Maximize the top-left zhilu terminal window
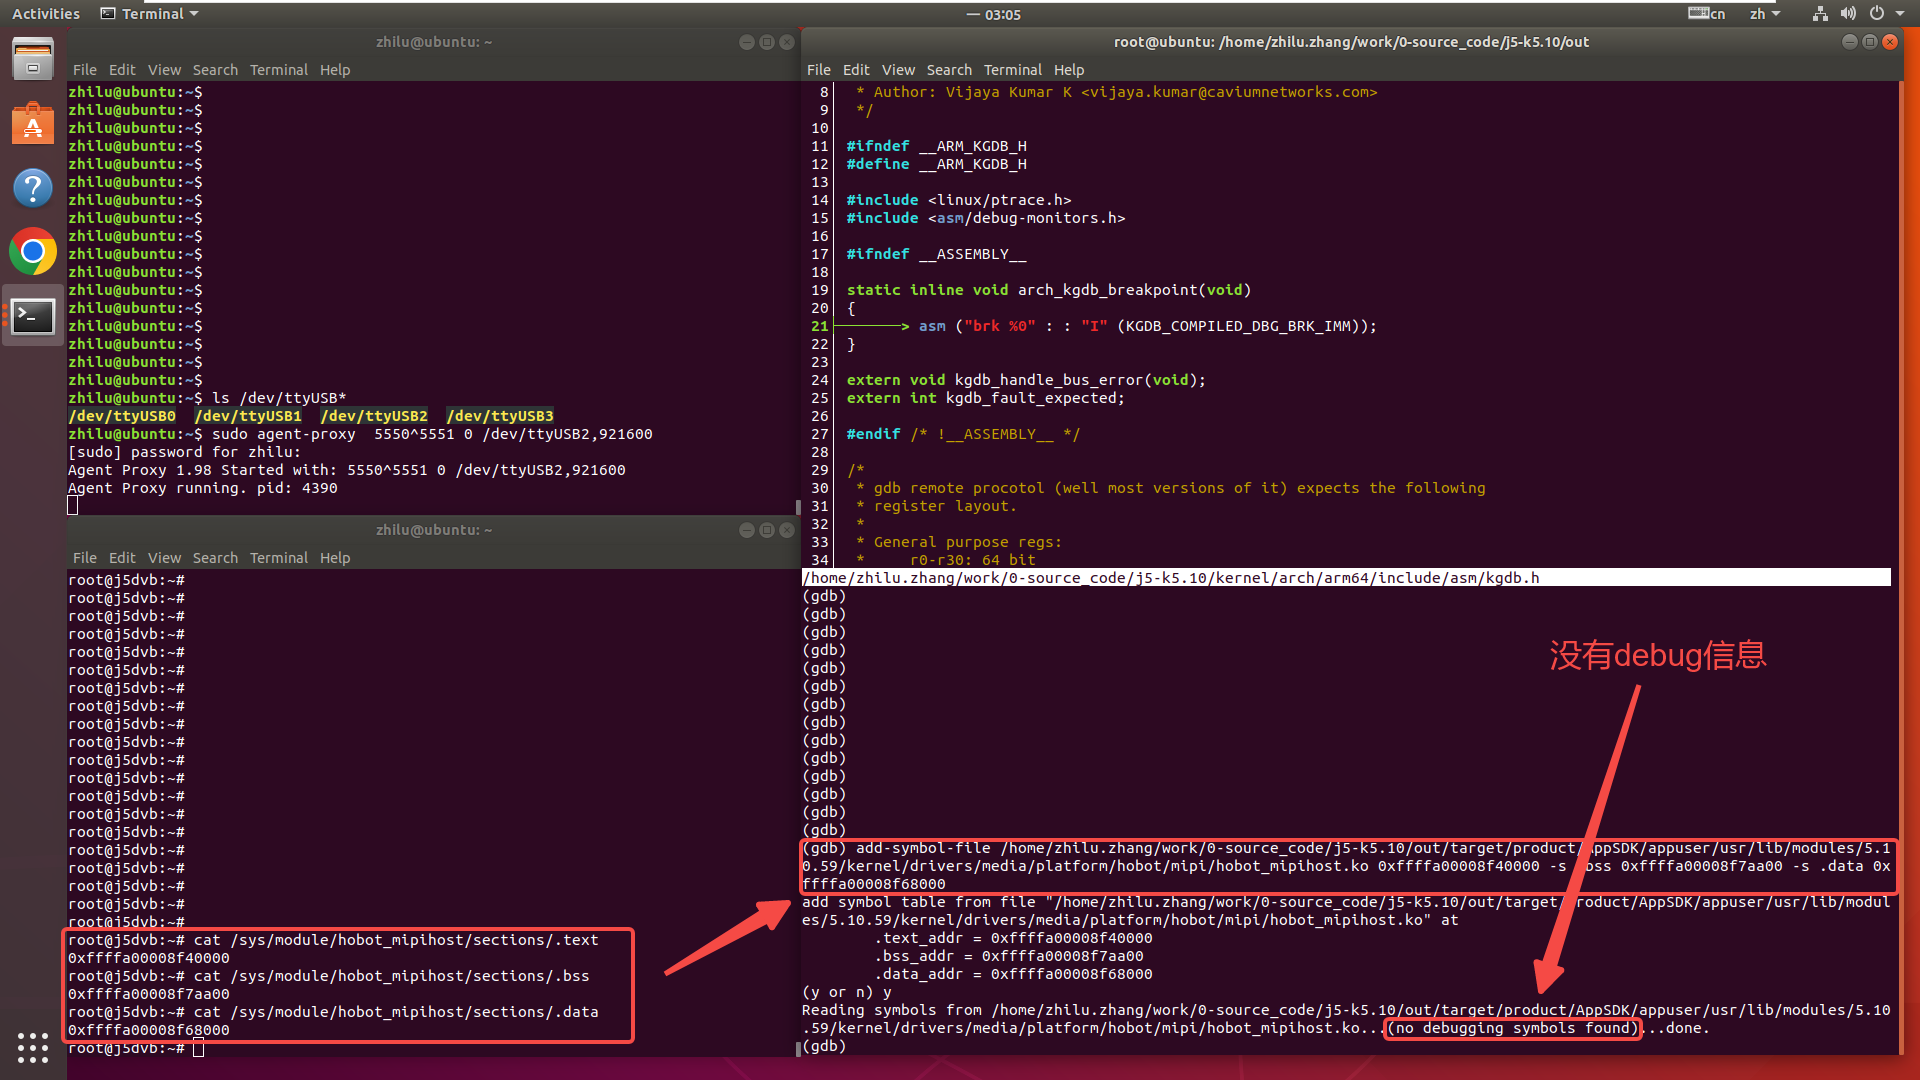 (x=767, y=42)
